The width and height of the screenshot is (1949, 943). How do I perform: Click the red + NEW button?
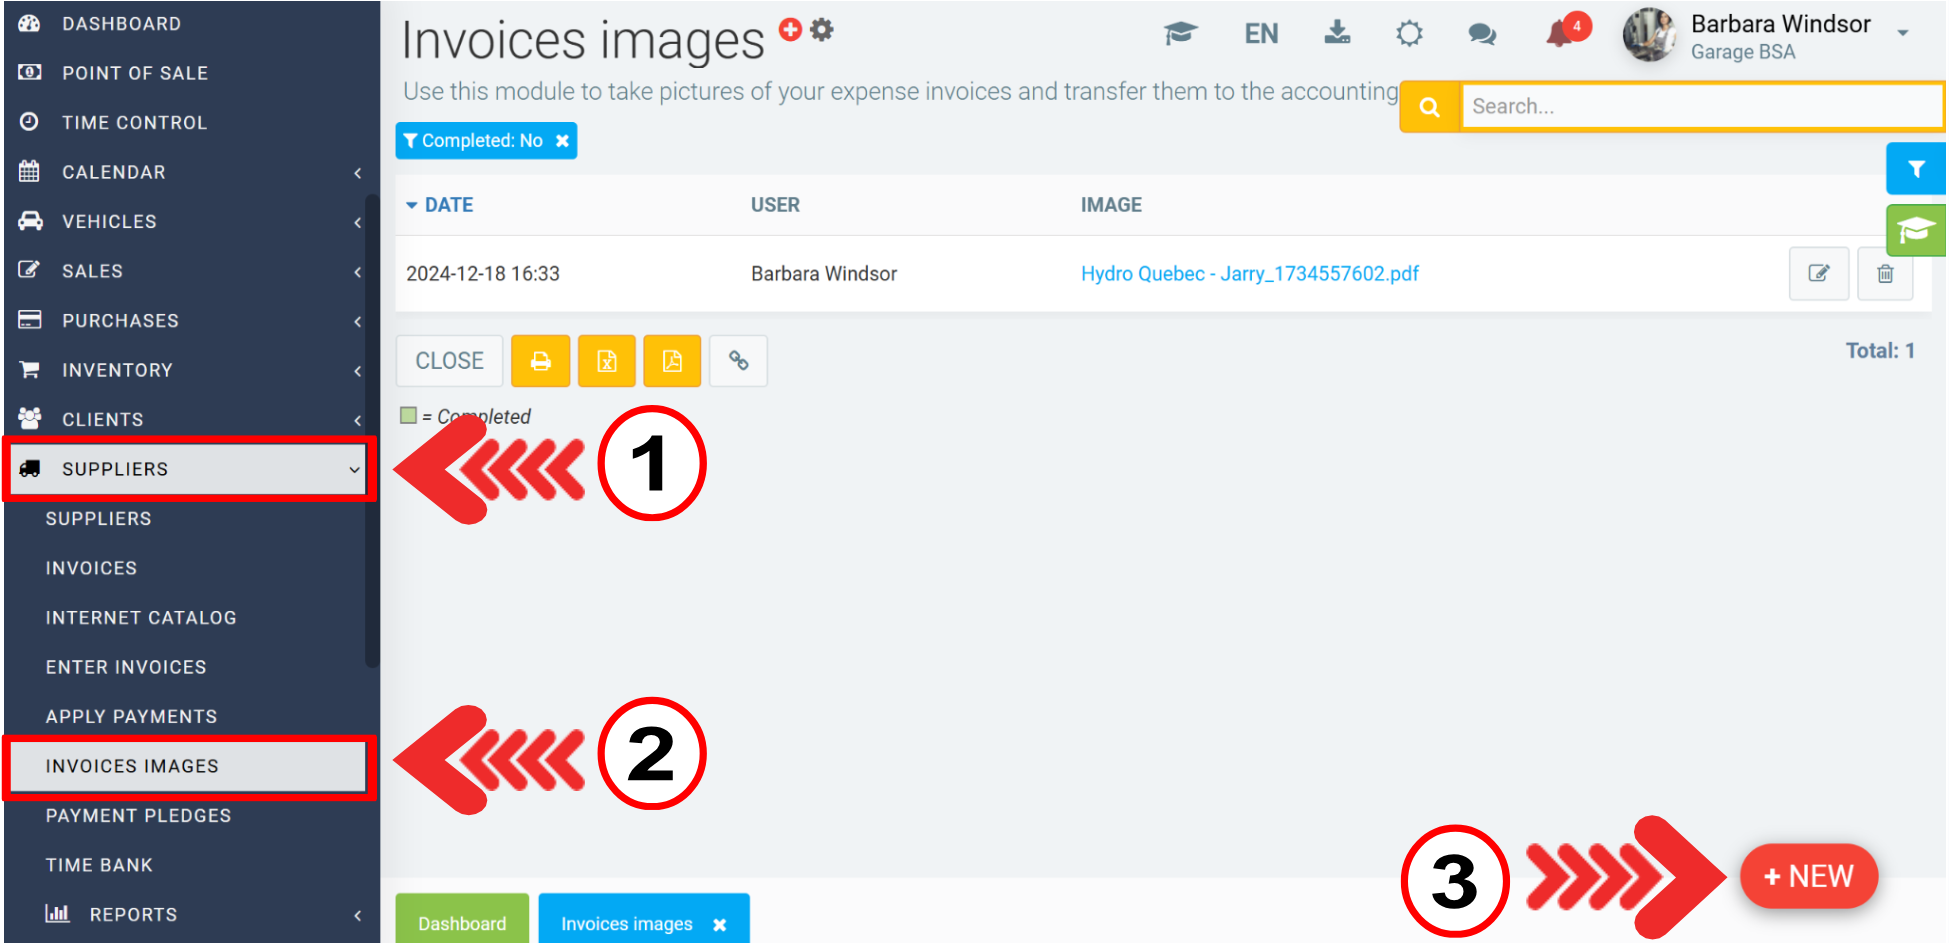(x=1808, y=877)
